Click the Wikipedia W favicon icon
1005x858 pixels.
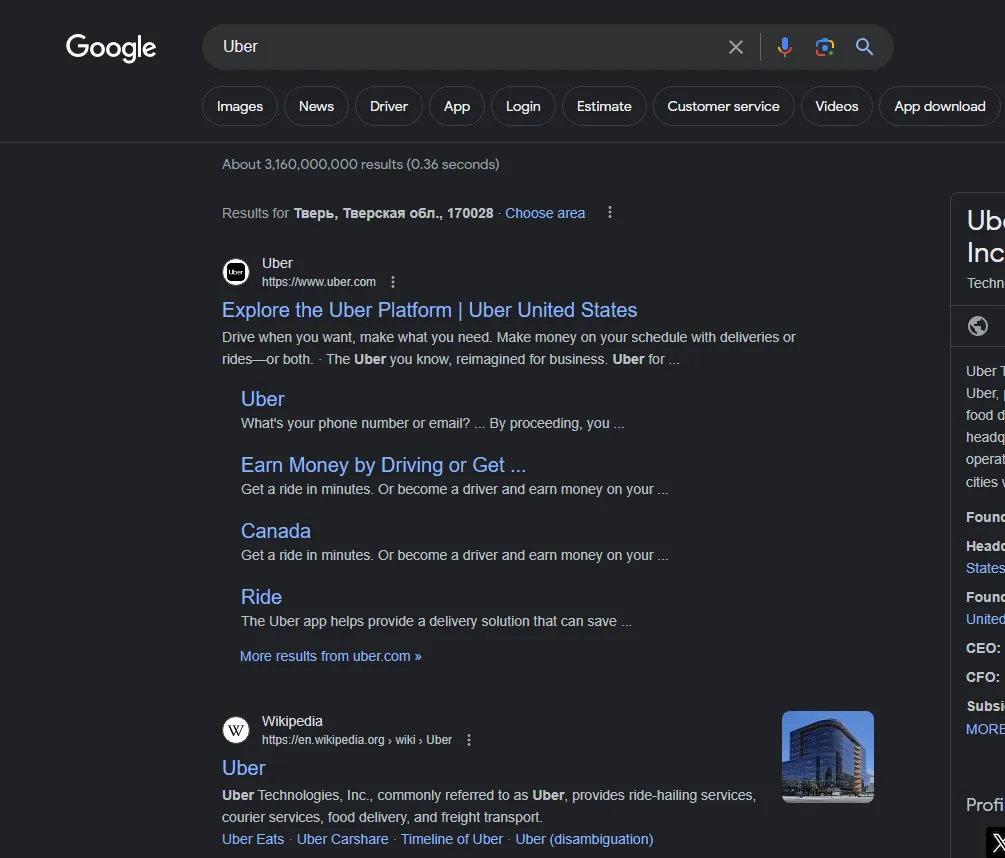[236, 730]
